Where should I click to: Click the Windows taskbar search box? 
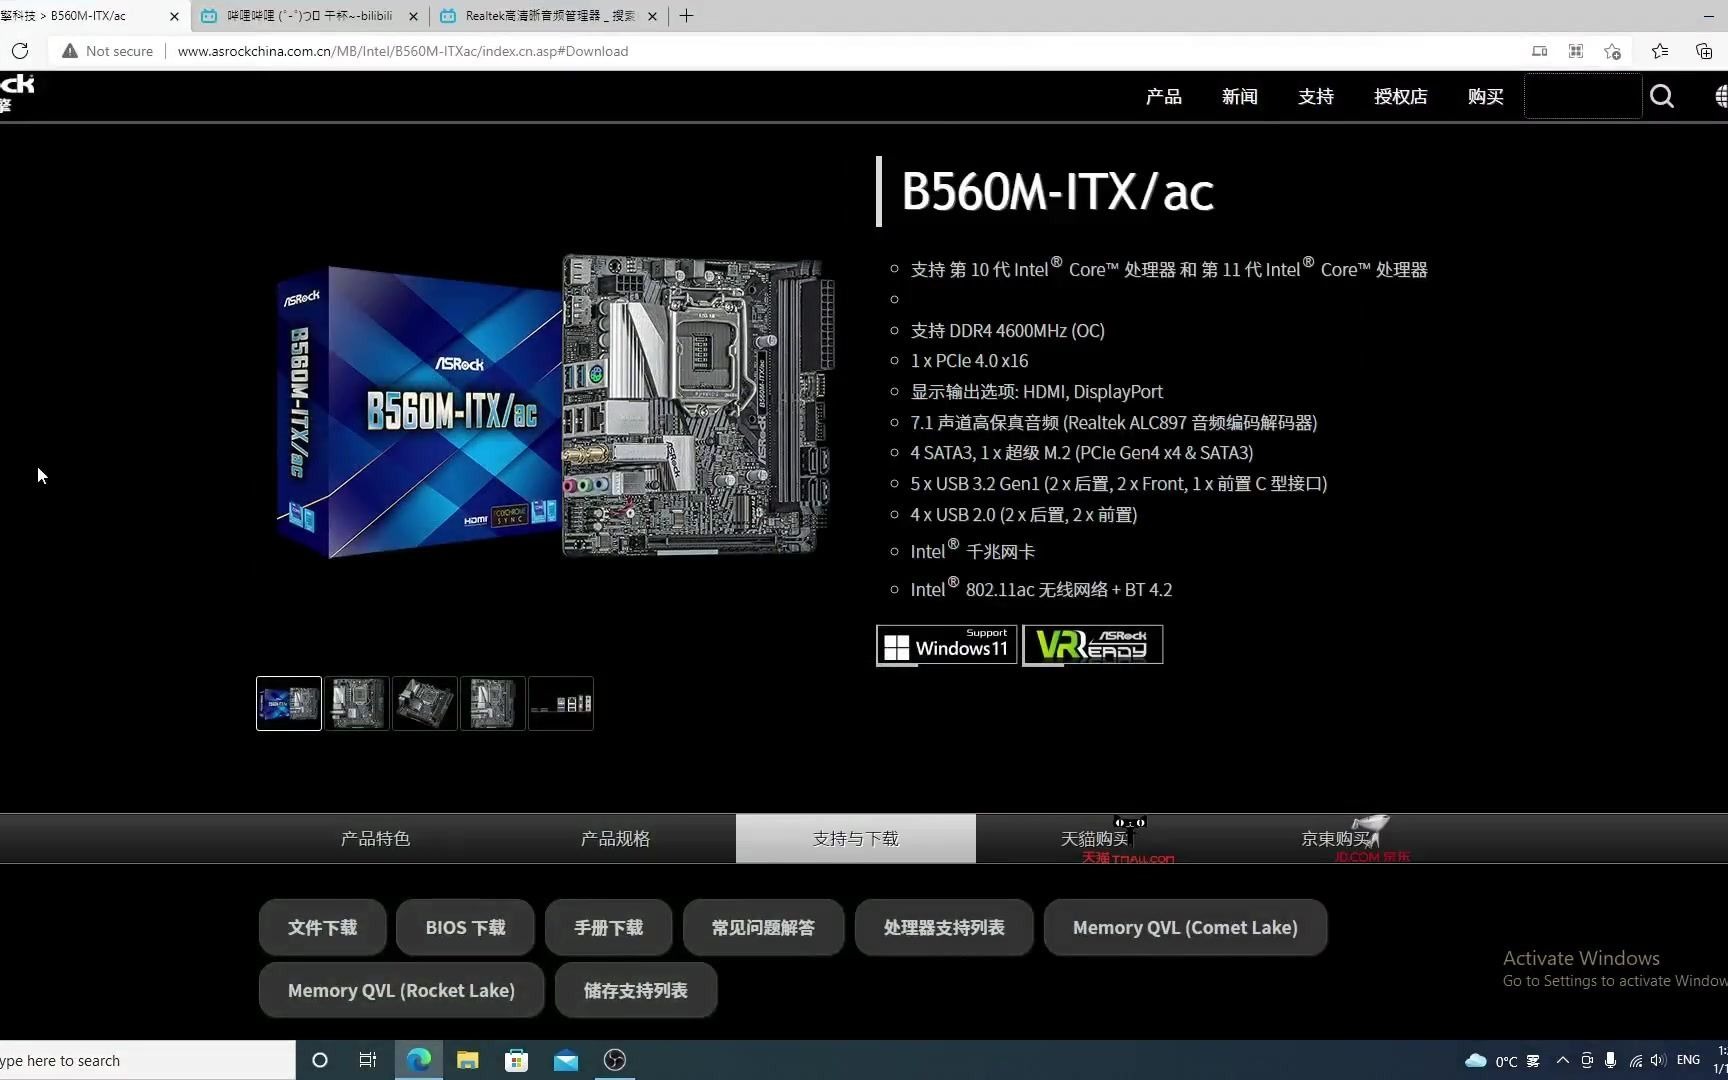click(x=147, y=1060)
